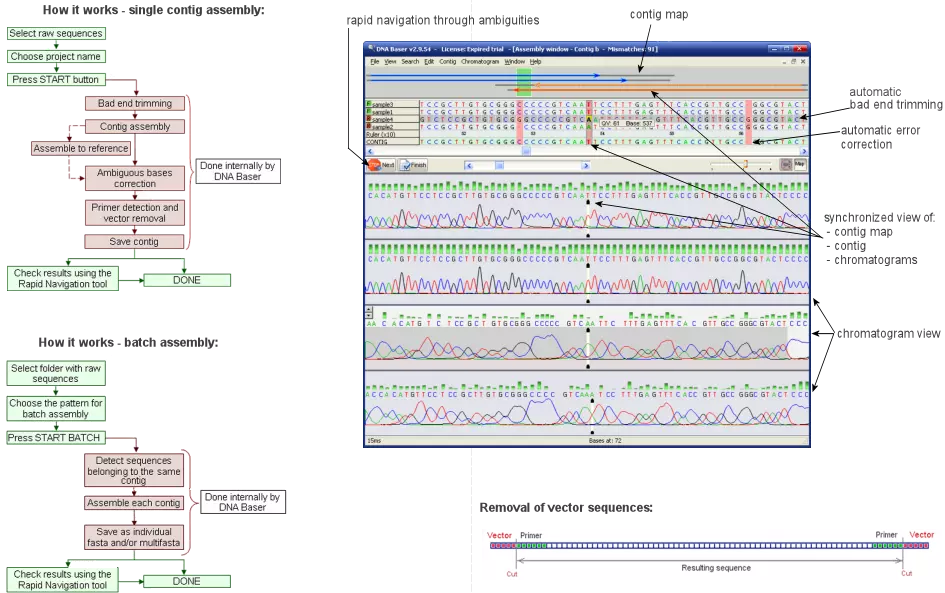Click the chromatogram height stepper at third trace
This screenshot has height=593, width=945.
(x=369, y=312)
